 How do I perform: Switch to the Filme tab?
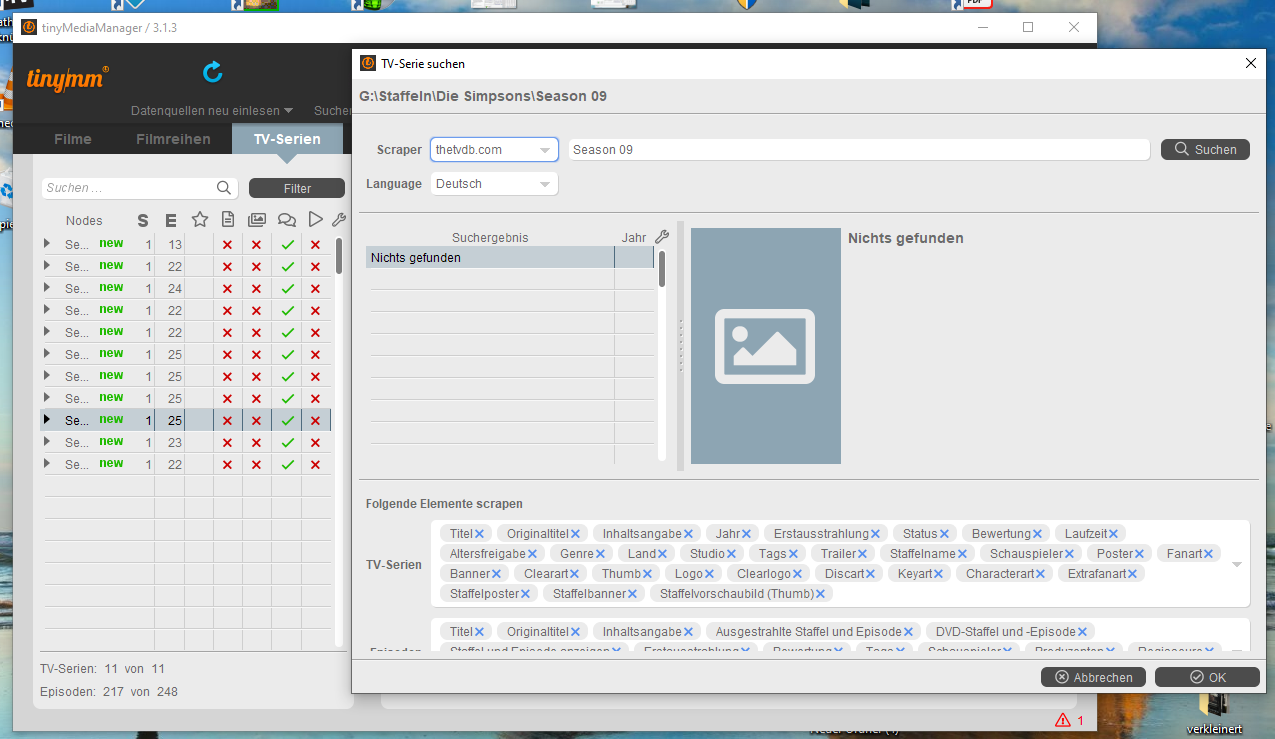click(73, 139)
